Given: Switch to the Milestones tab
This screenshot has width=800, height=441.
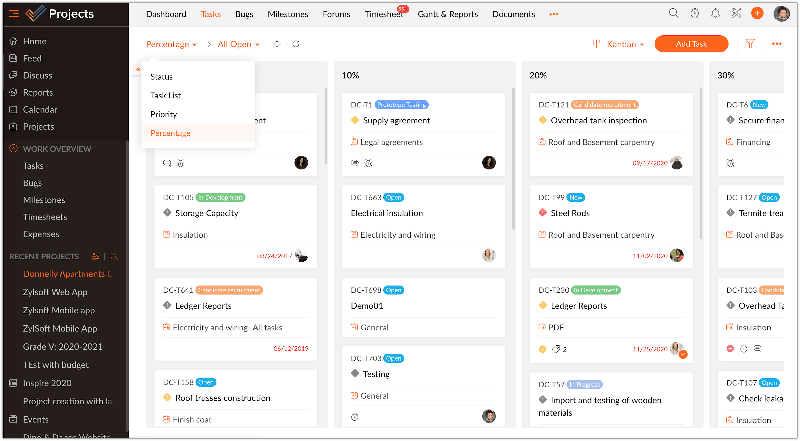Looking at the screenshot, I should (x=286, y=15).
